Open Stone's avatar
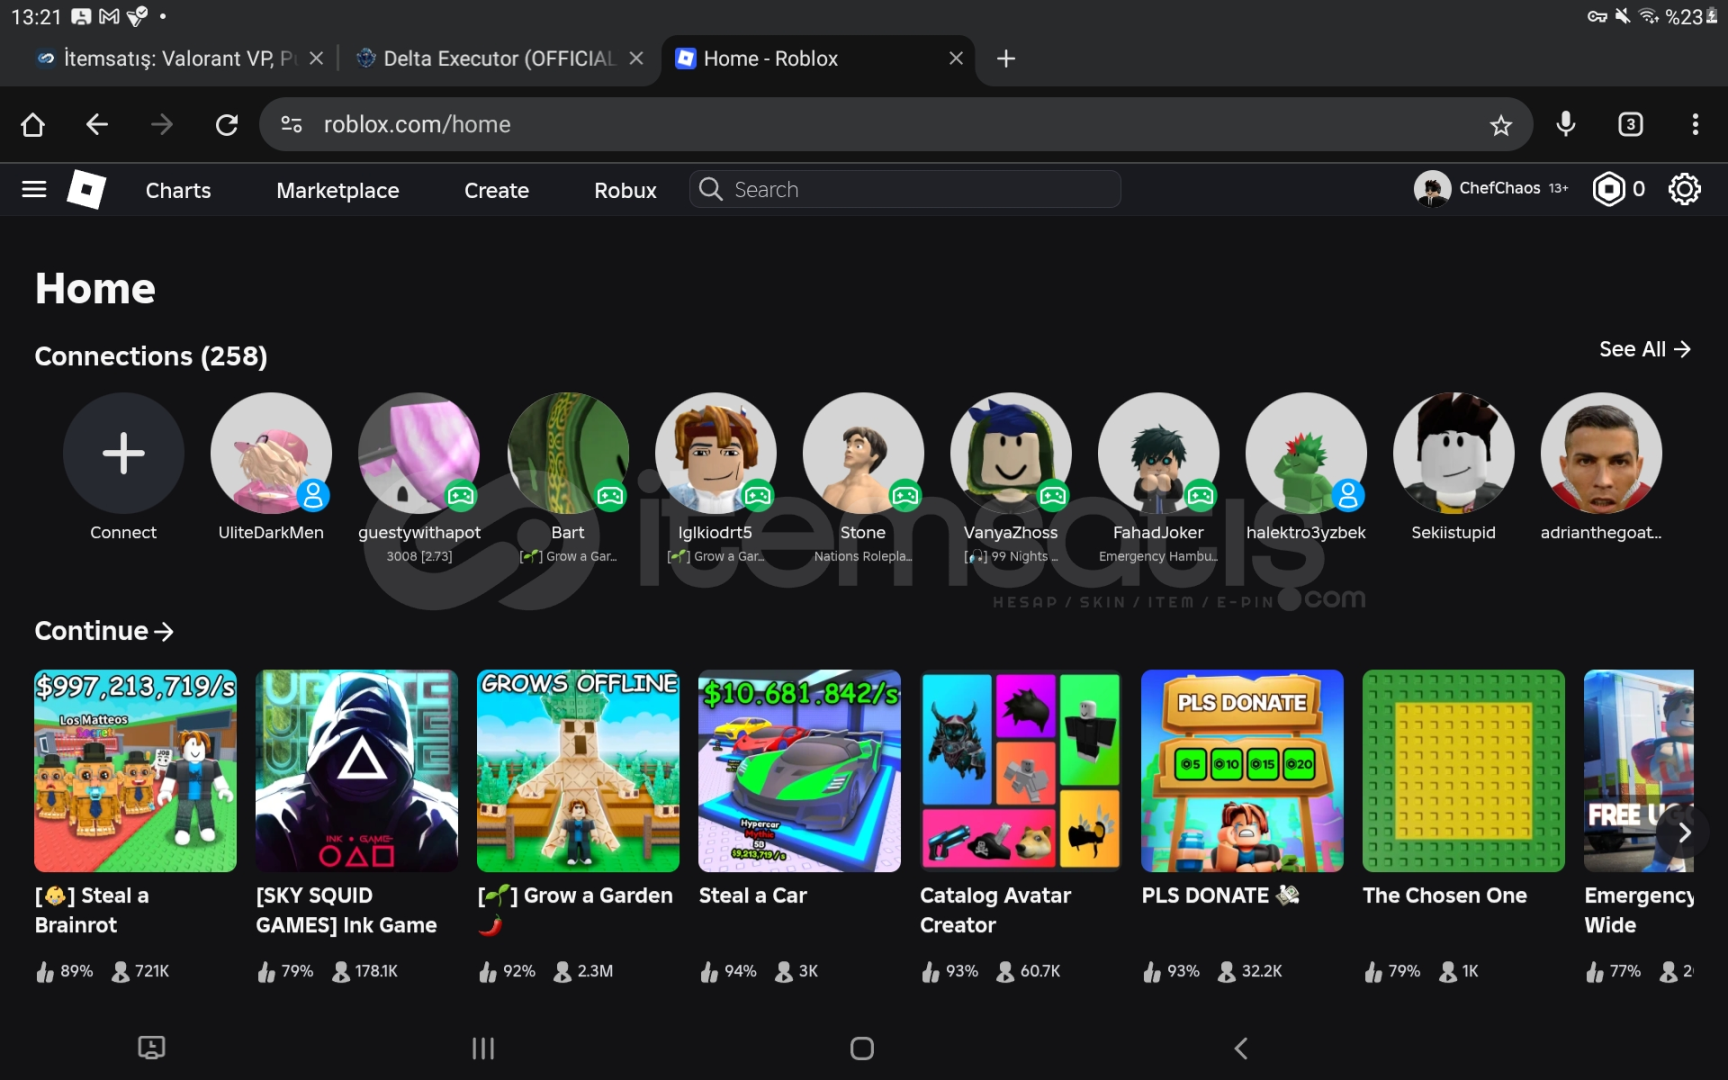The height and width of the screenshot is (1080, 1728). [863, 453]
